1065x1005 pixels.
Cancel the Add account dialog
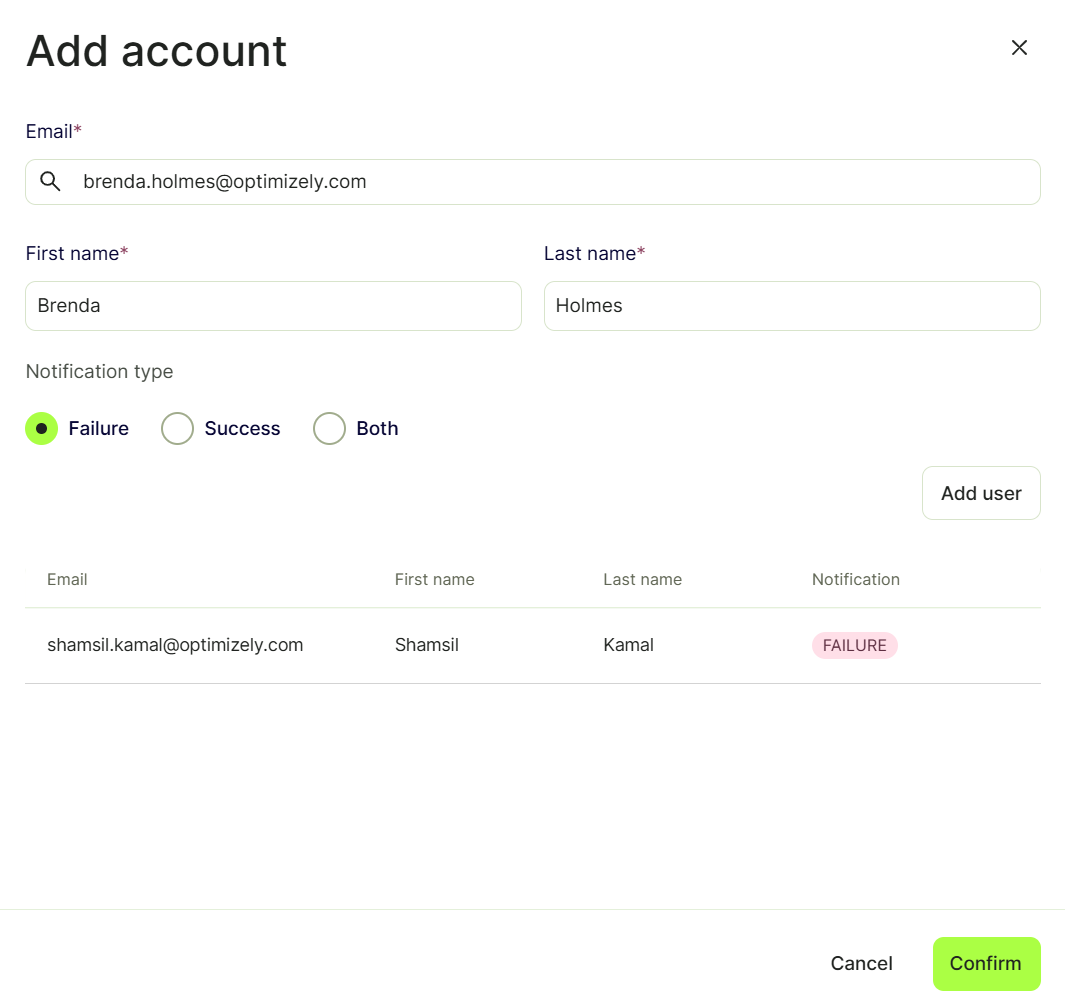[x=861, y=963]
